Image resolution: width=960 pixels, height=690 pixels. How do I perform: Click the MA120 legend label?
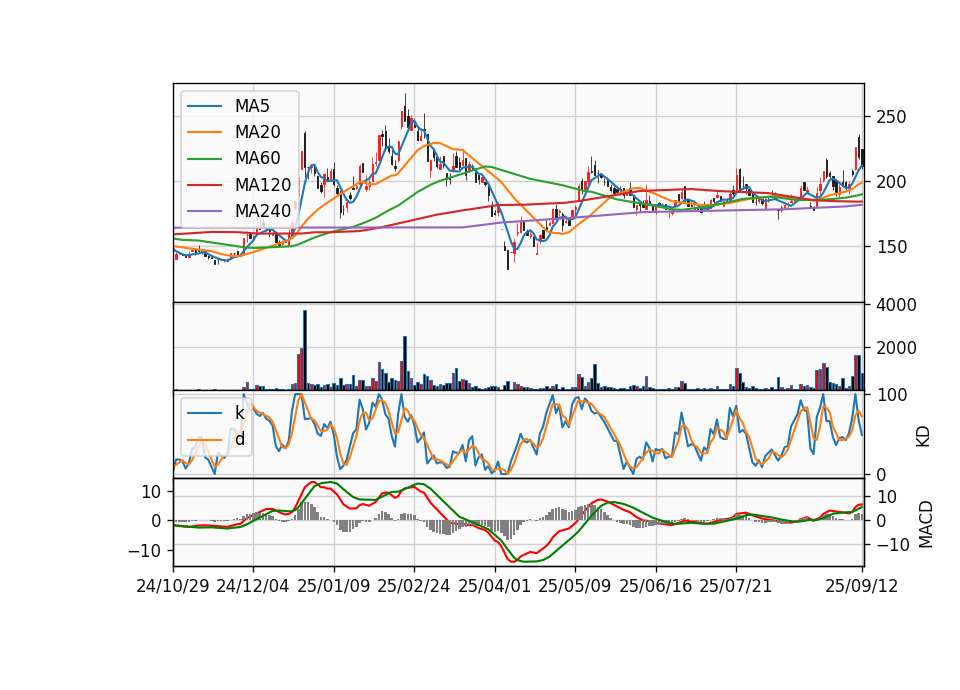click(x=263, y=185)
